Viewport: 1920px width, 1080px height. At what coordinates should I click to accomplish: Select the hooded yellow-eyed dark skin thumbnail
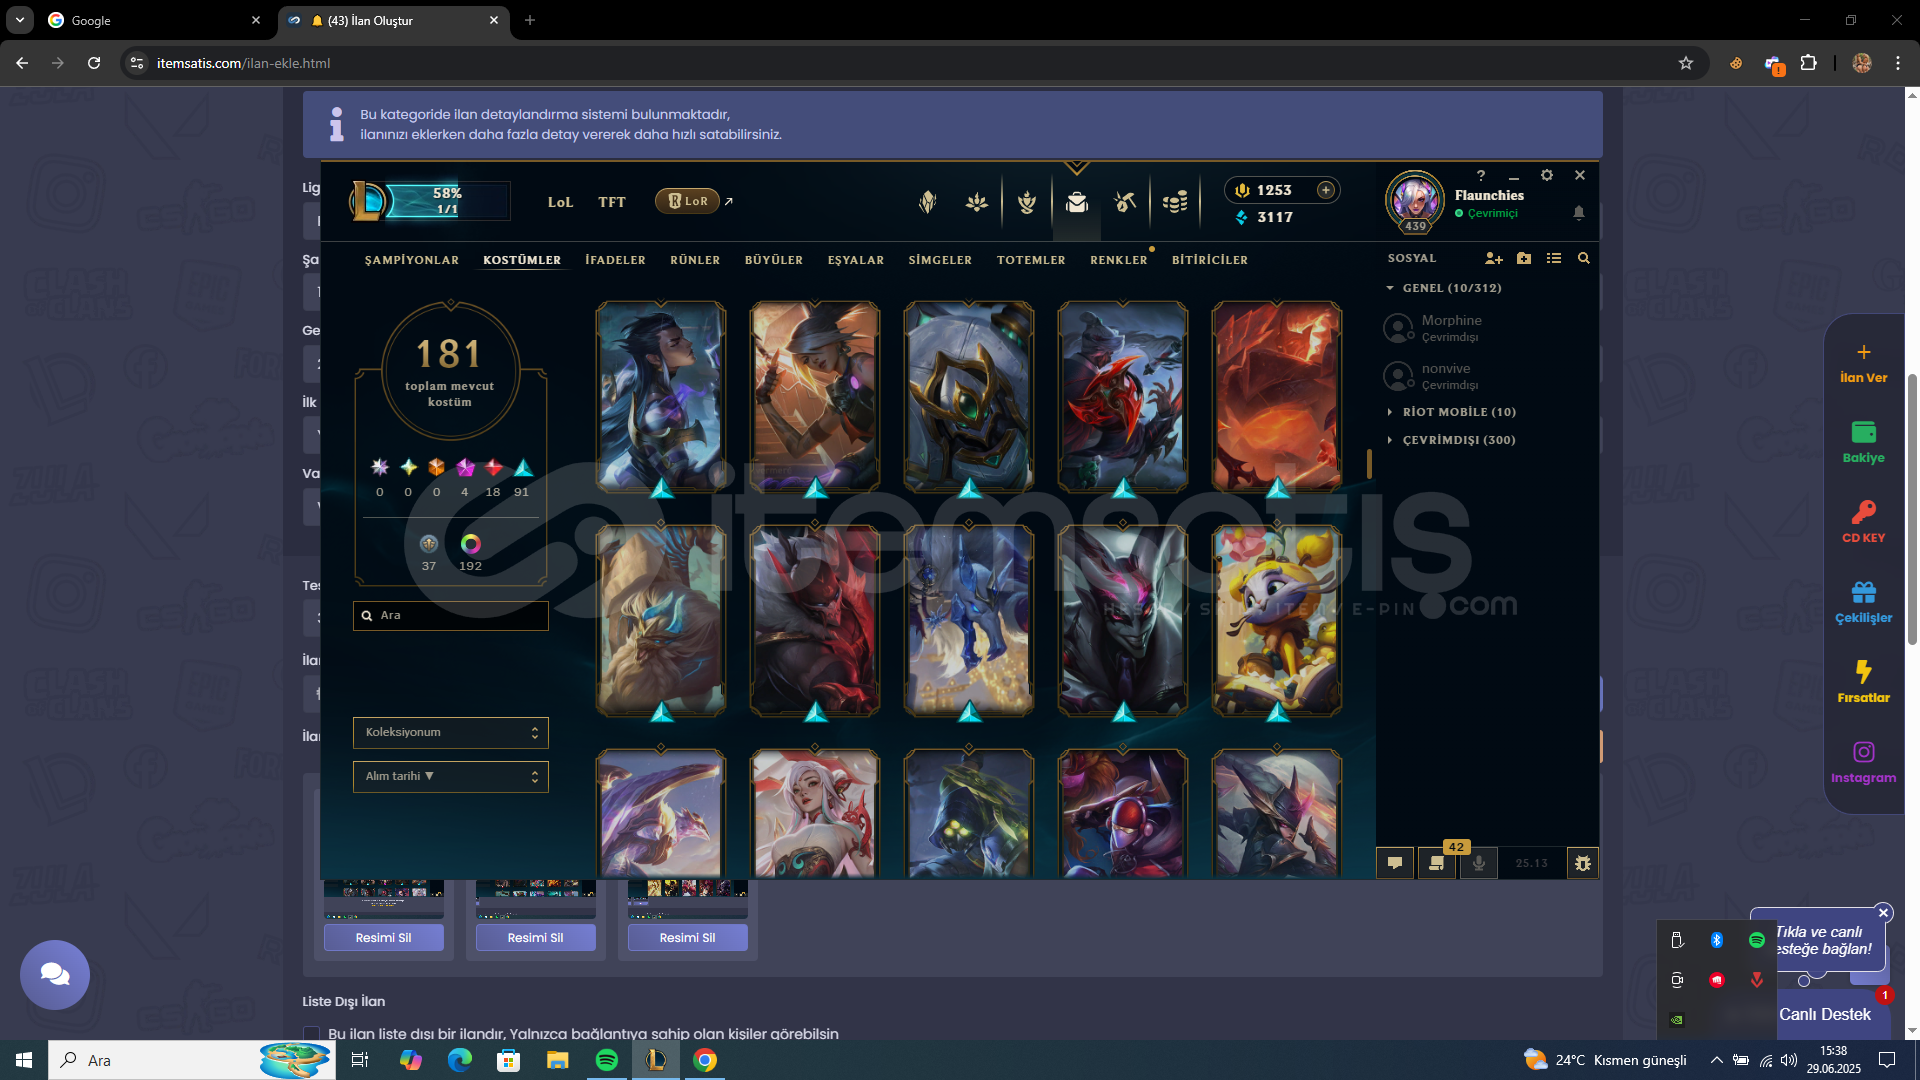tap(969, 814)
